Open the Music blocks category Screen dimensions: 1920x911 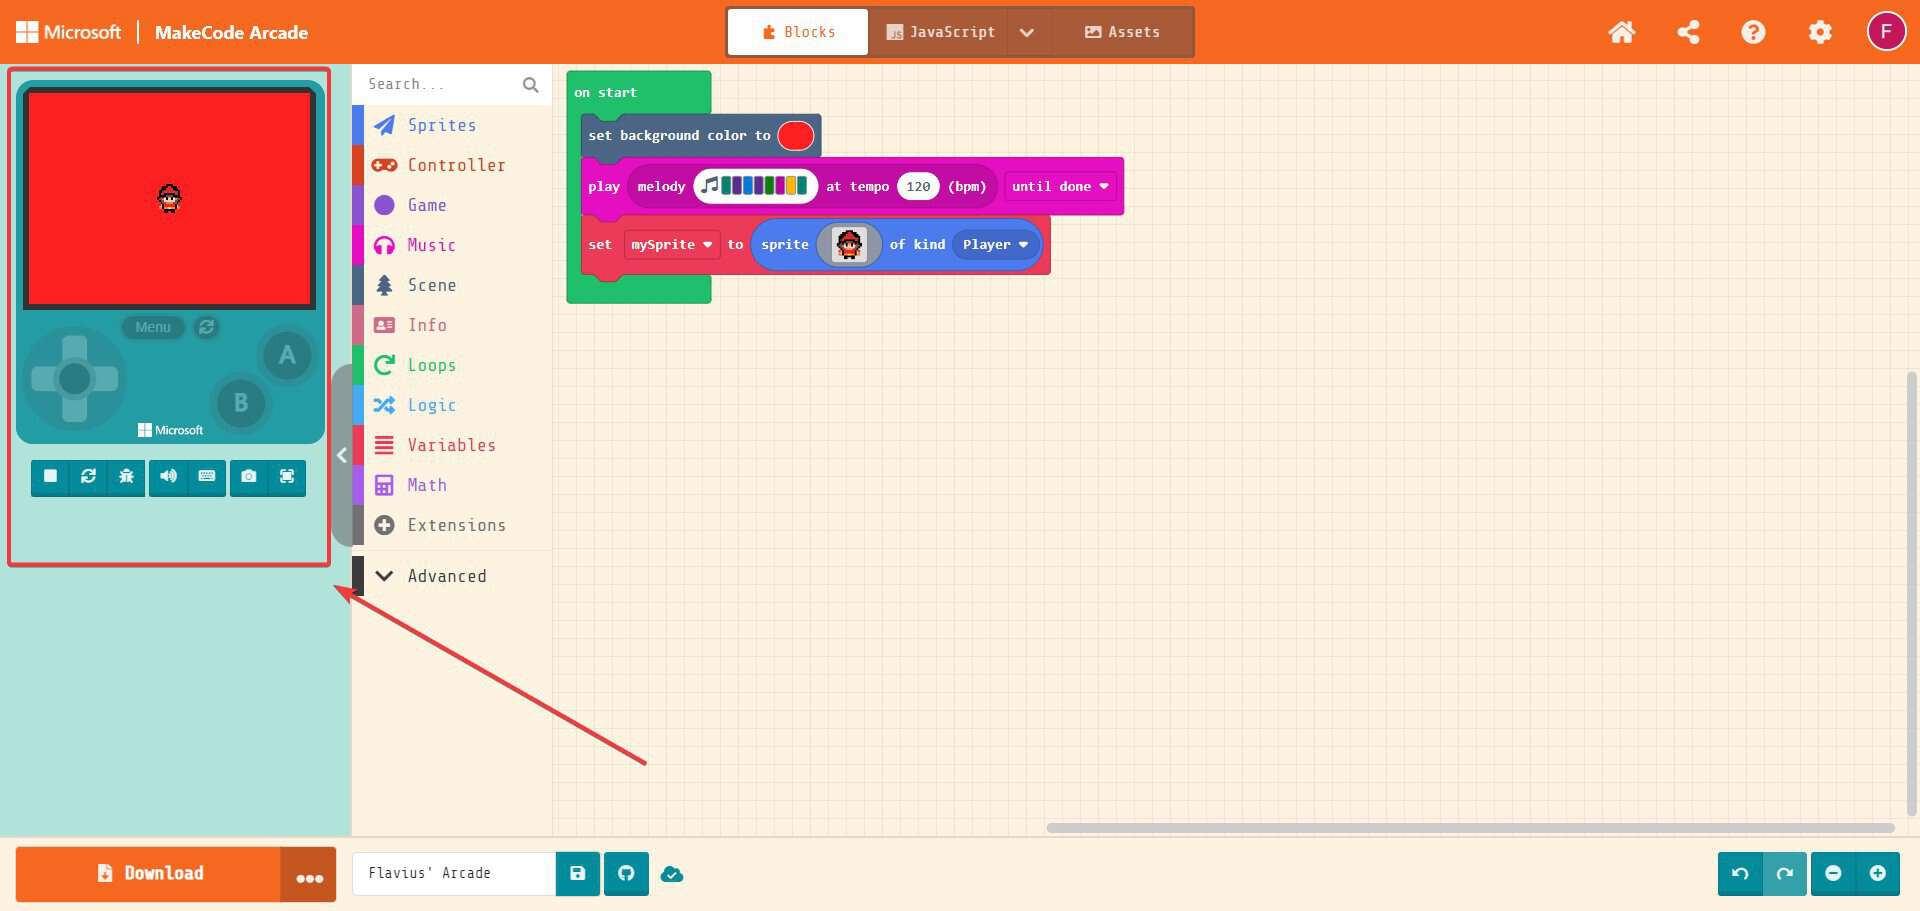point(430,245)
